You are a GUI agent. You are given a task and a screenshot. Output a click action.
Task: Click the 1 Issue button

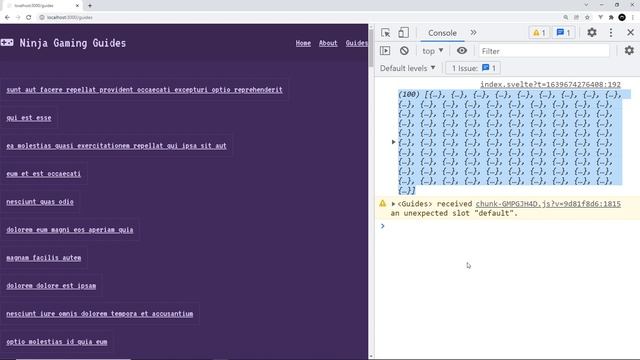473,68
